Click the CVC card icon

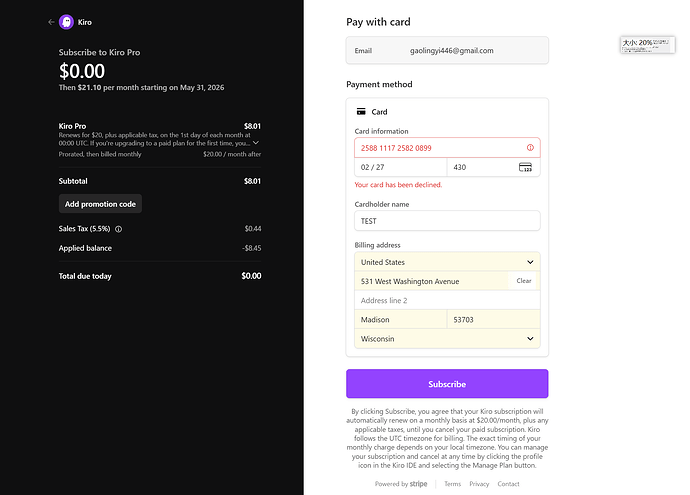[525, 167]
